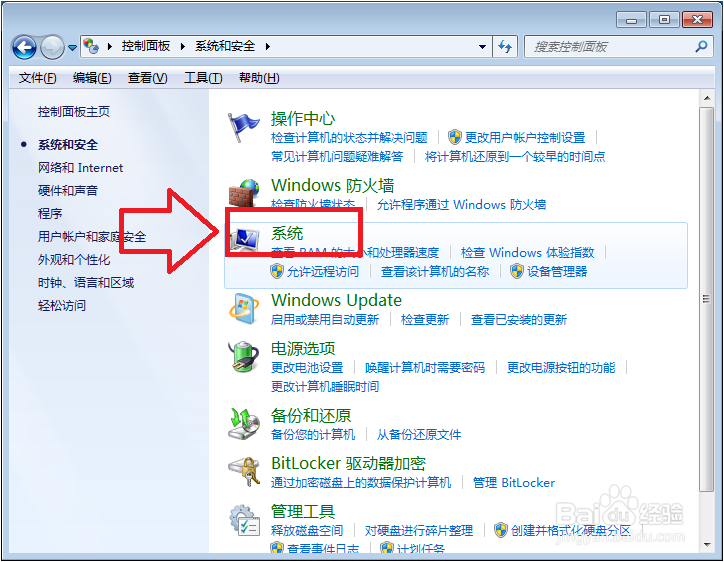Click 常见计算机问题疑难解答 link
This screenshot has height=562, width=724.
point(337,157)
